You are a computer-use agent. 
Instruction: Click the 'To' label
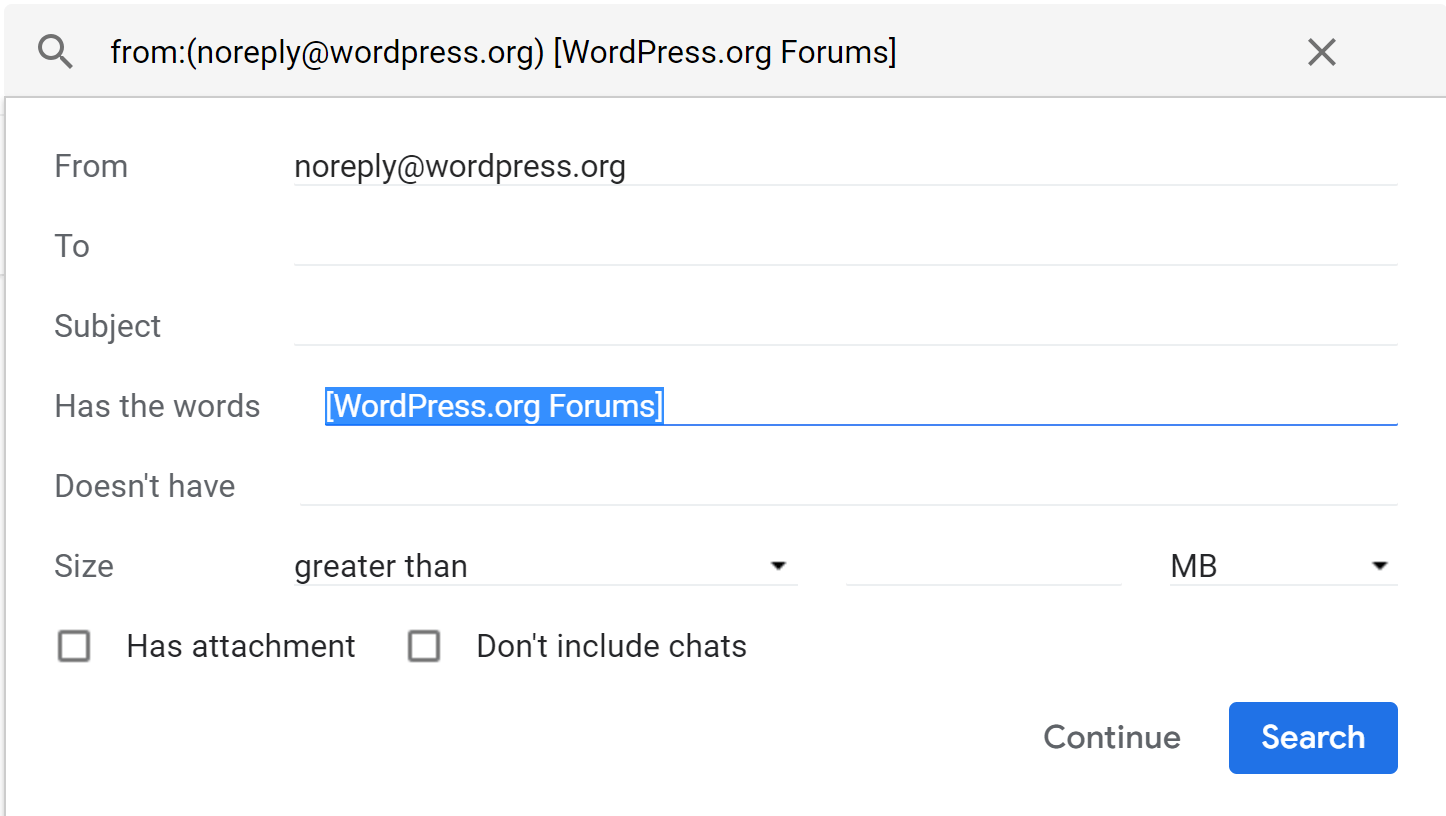[x=72, y=246]
